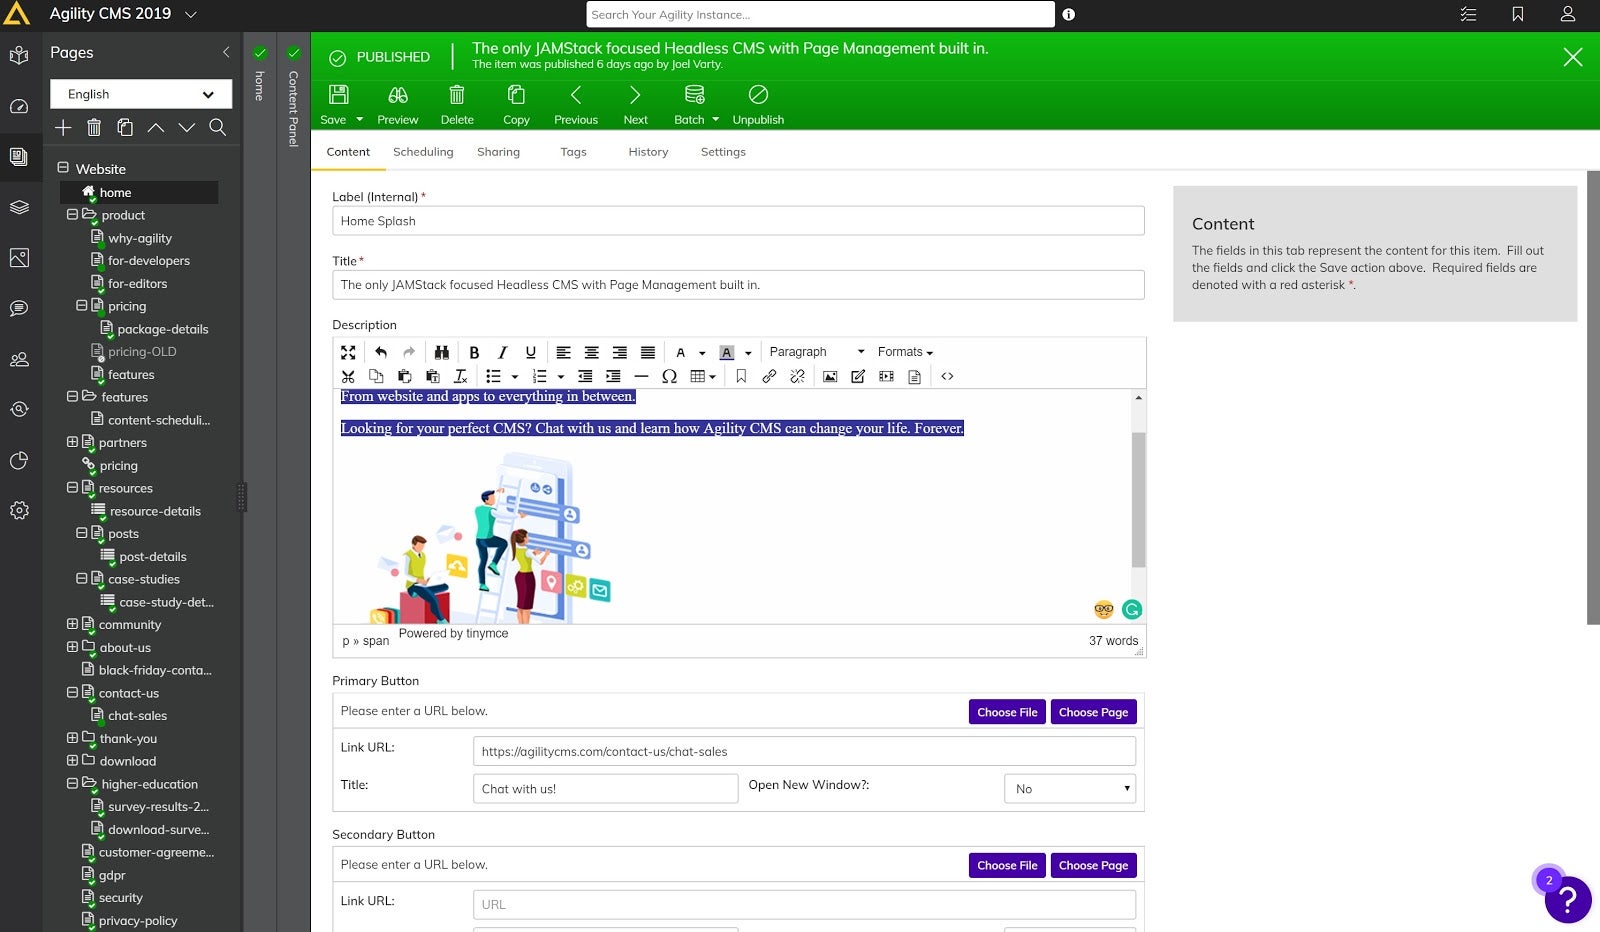Click the Unpublish icon
This screenshot has width=1600, height=932.
(758, 95)
